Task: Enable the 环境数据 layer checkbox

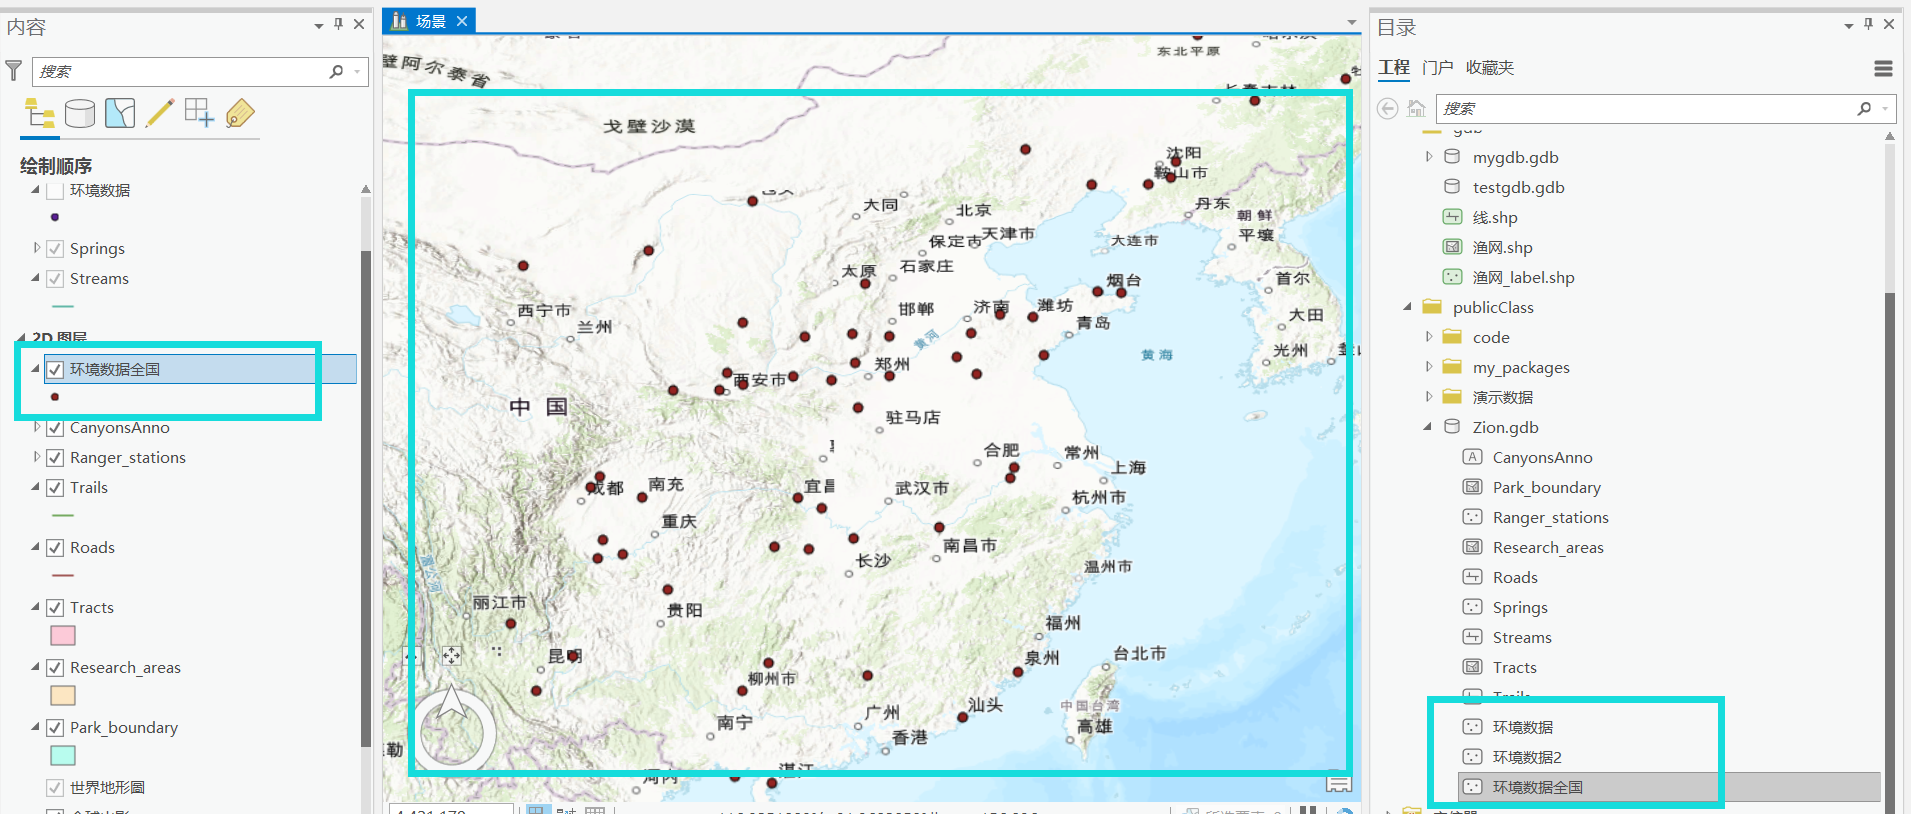Action: pyautogui.click(x=55, y=190)
